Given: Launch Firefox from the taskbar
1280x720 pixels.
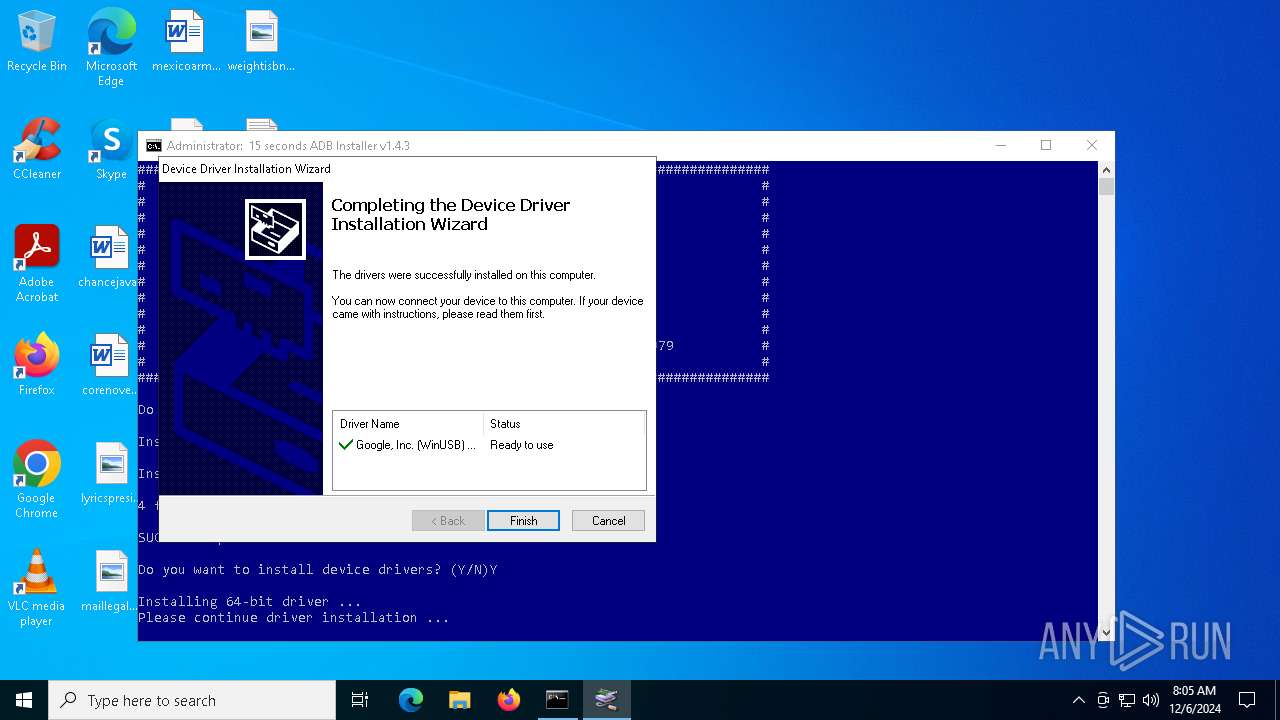Looking at the screenshot, I should (508, 700).
